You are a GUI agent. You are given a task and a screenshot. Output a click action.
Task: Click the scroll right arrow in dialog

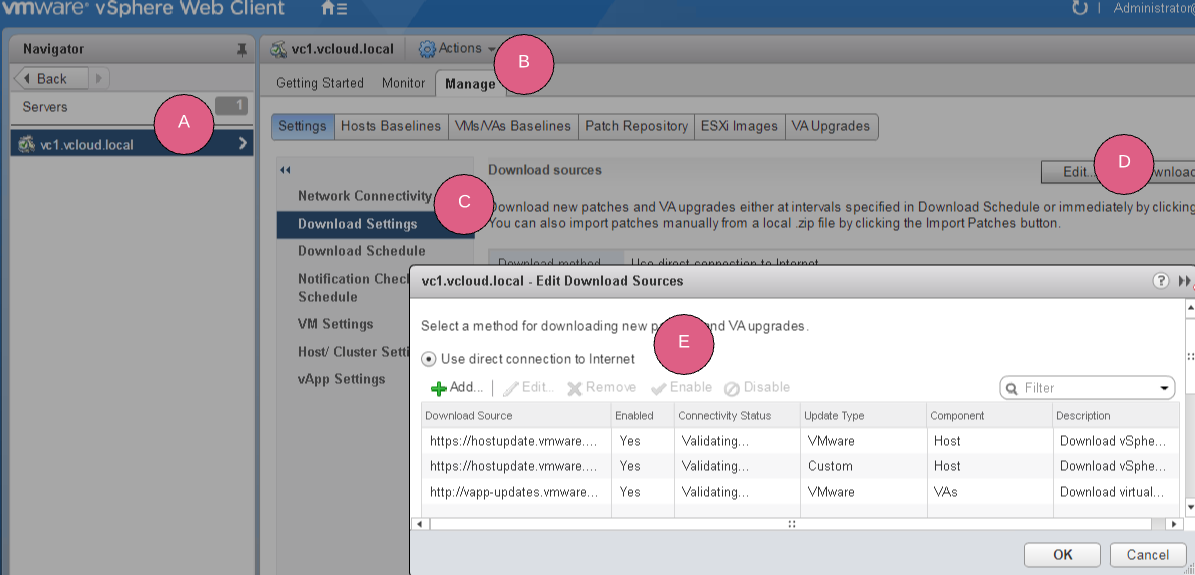click(x=1176, y=525)
